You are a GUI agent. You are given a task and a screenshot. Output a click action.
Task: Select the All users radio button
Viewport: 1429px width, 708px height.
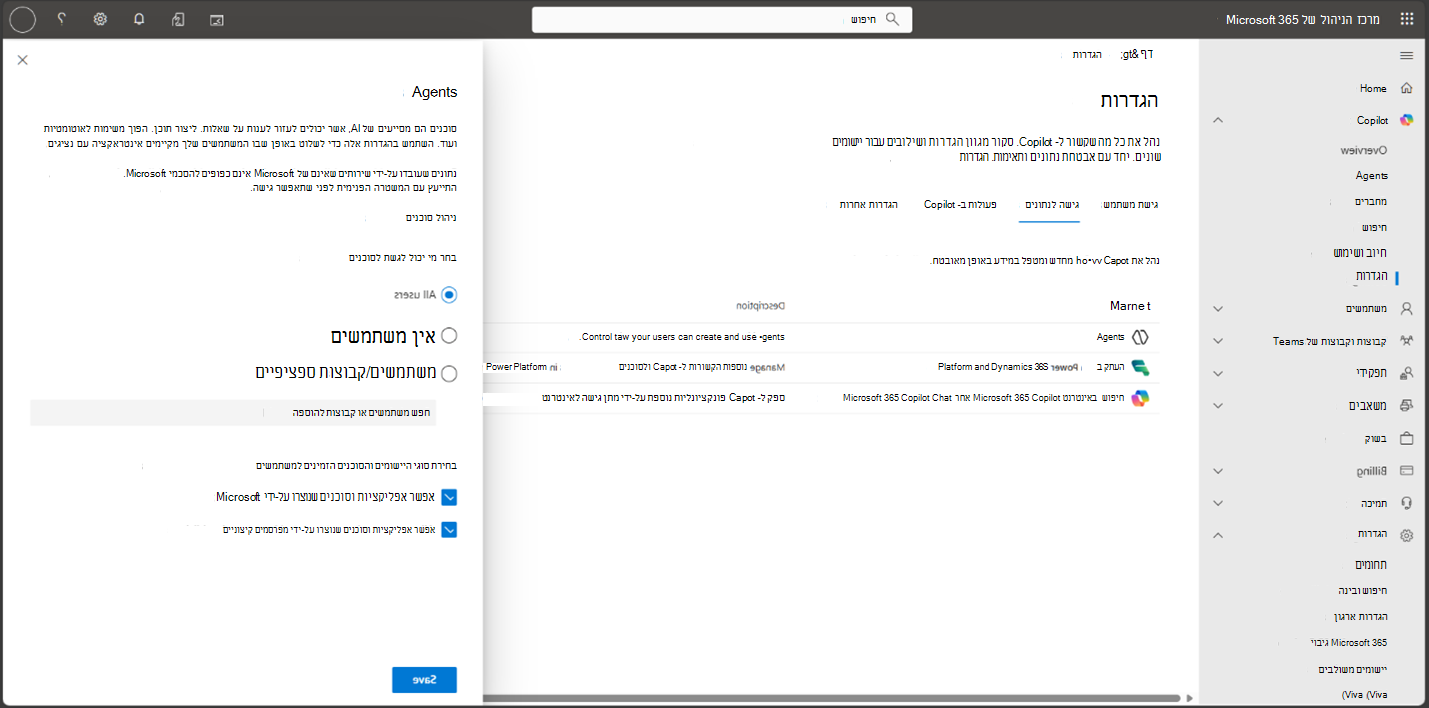(x=449, y=295)
